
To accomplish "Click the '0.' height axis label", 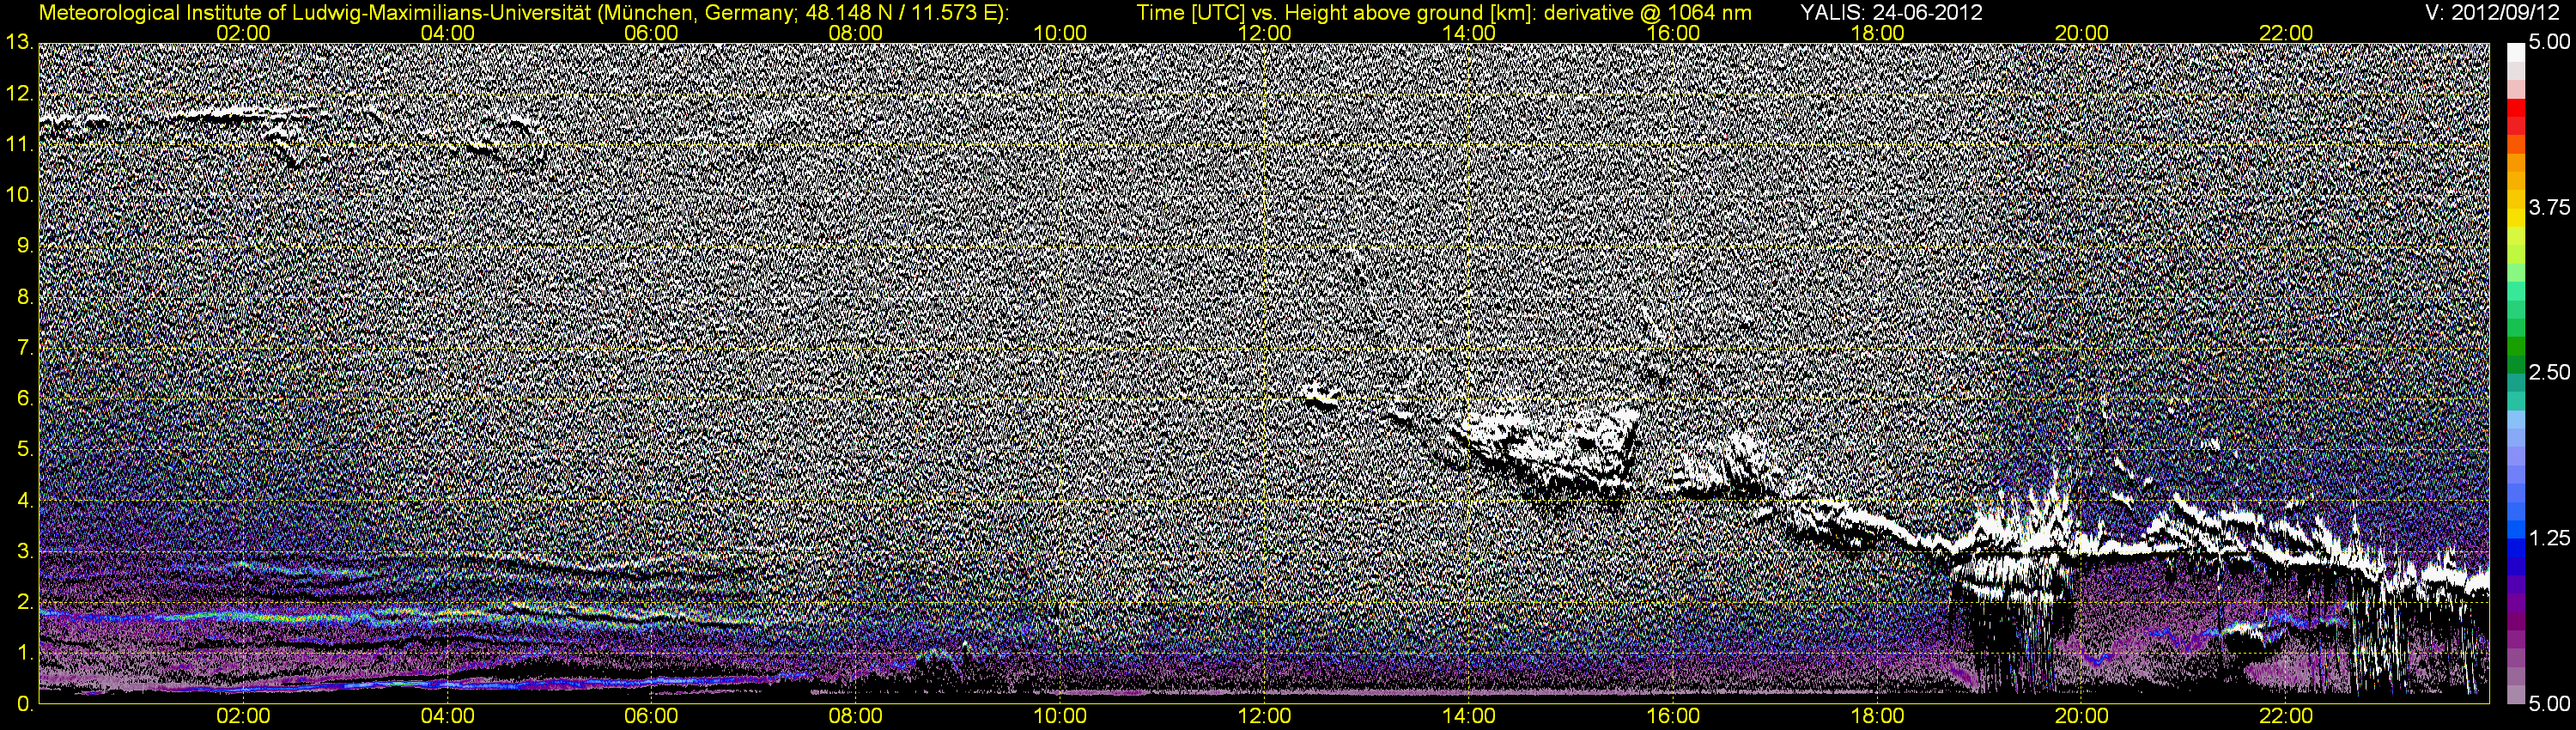I will pyautogui.click(x=25, y=705).
